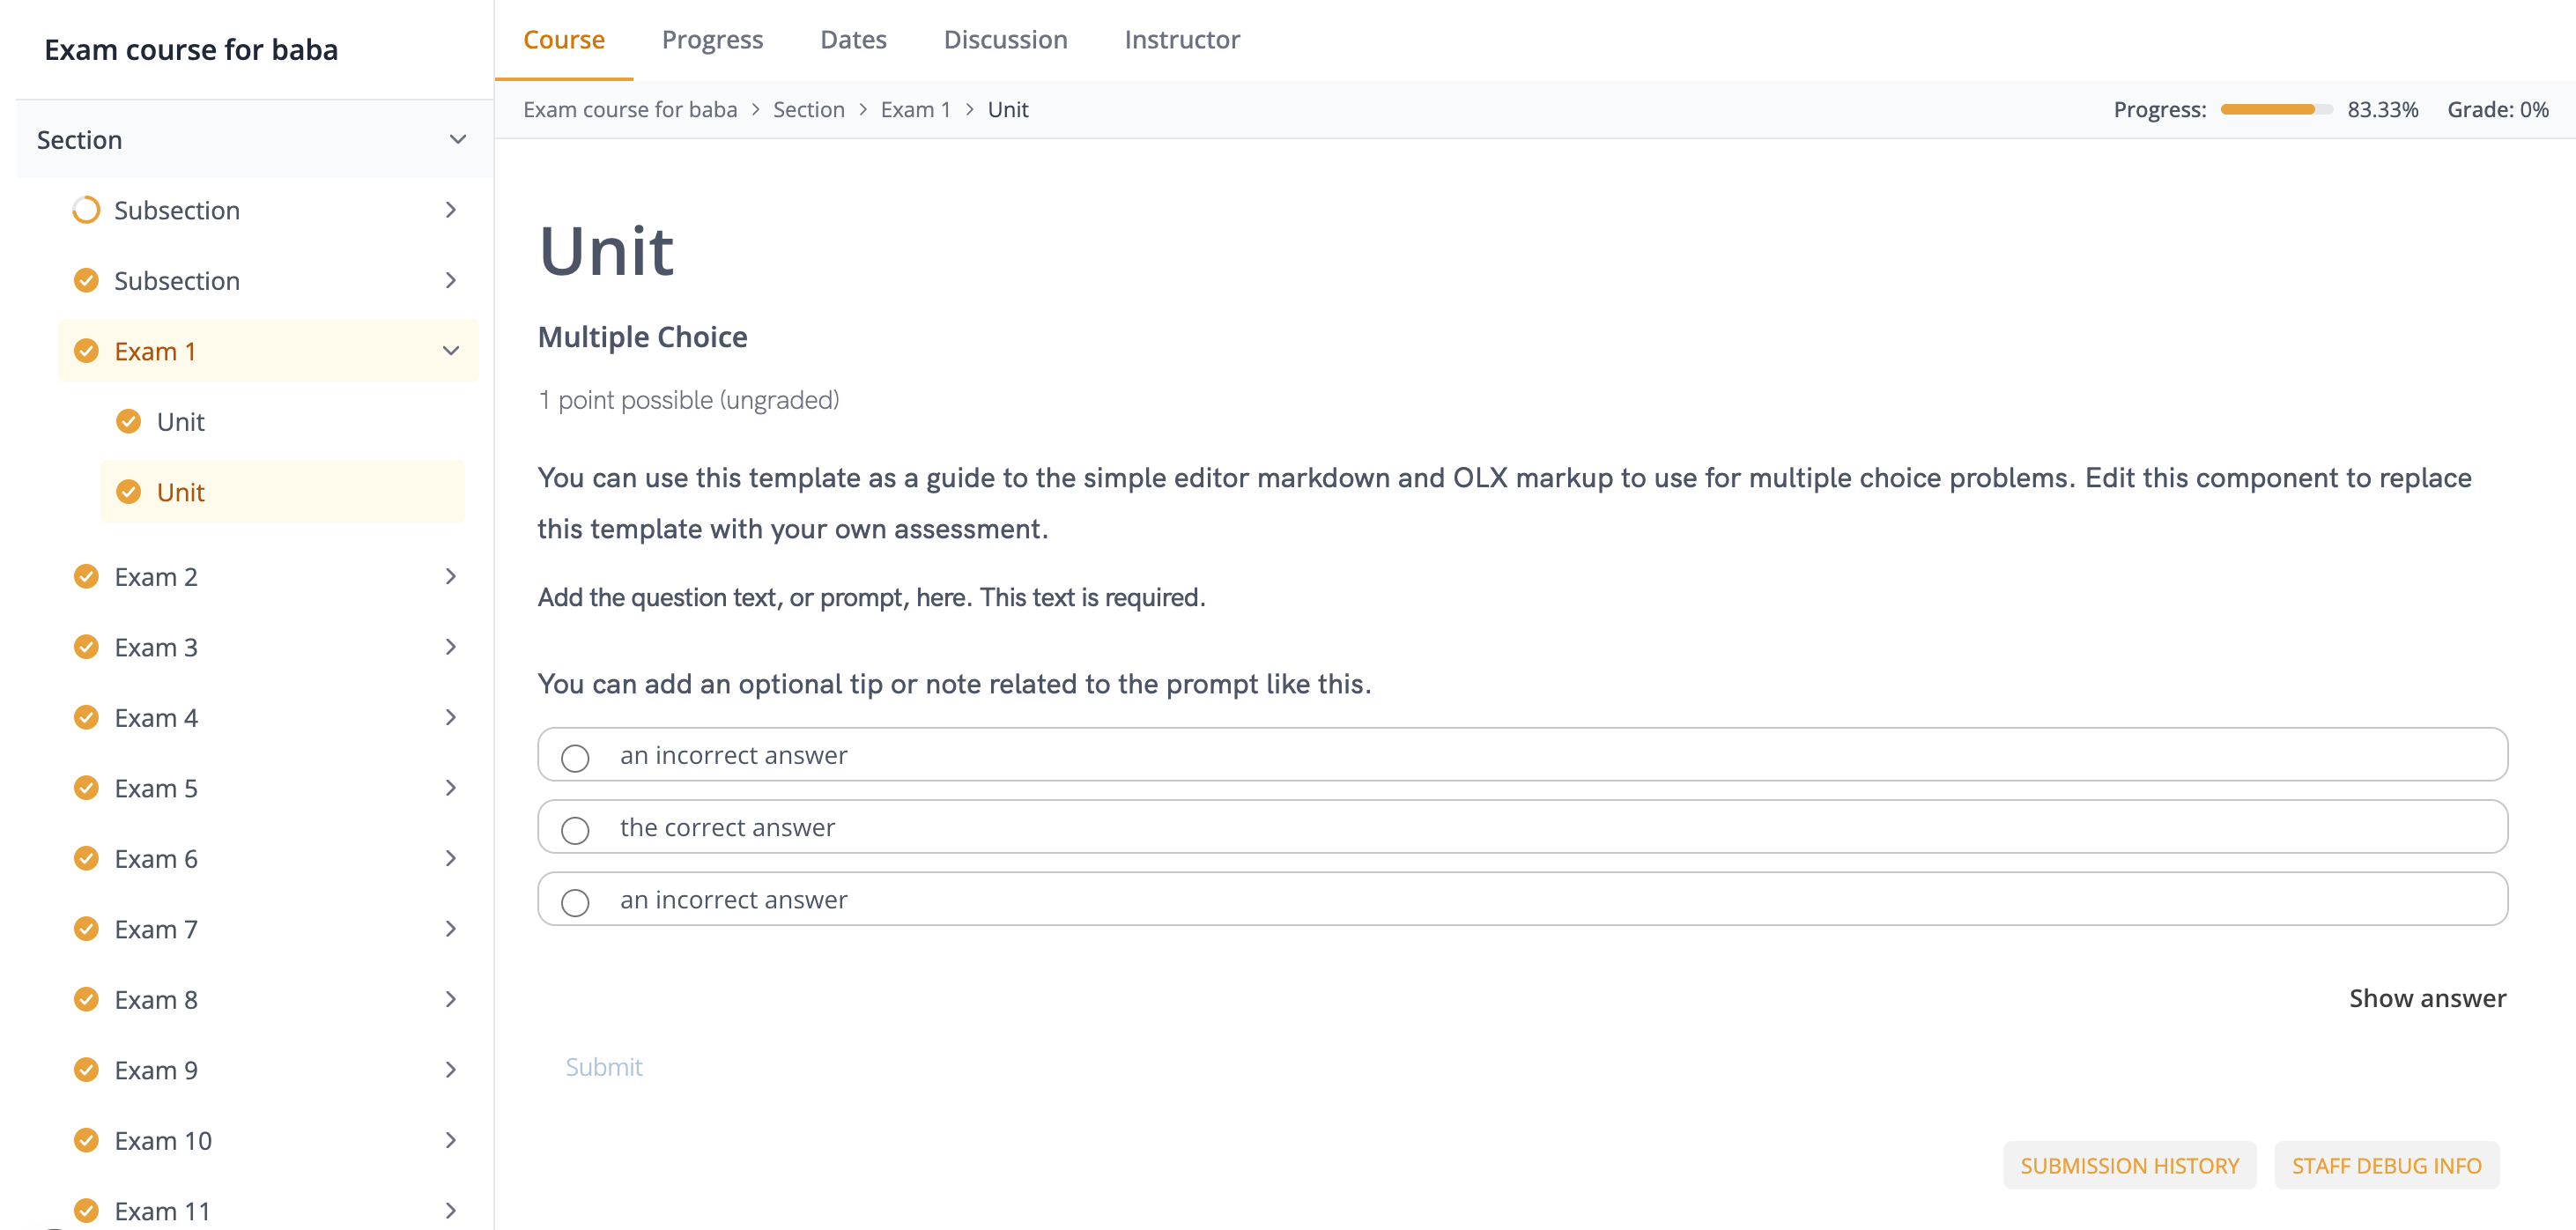Viewport: 2576px width, 1230px height.
Task: Click the Unit breadcrumb text
Action: 1007,109
